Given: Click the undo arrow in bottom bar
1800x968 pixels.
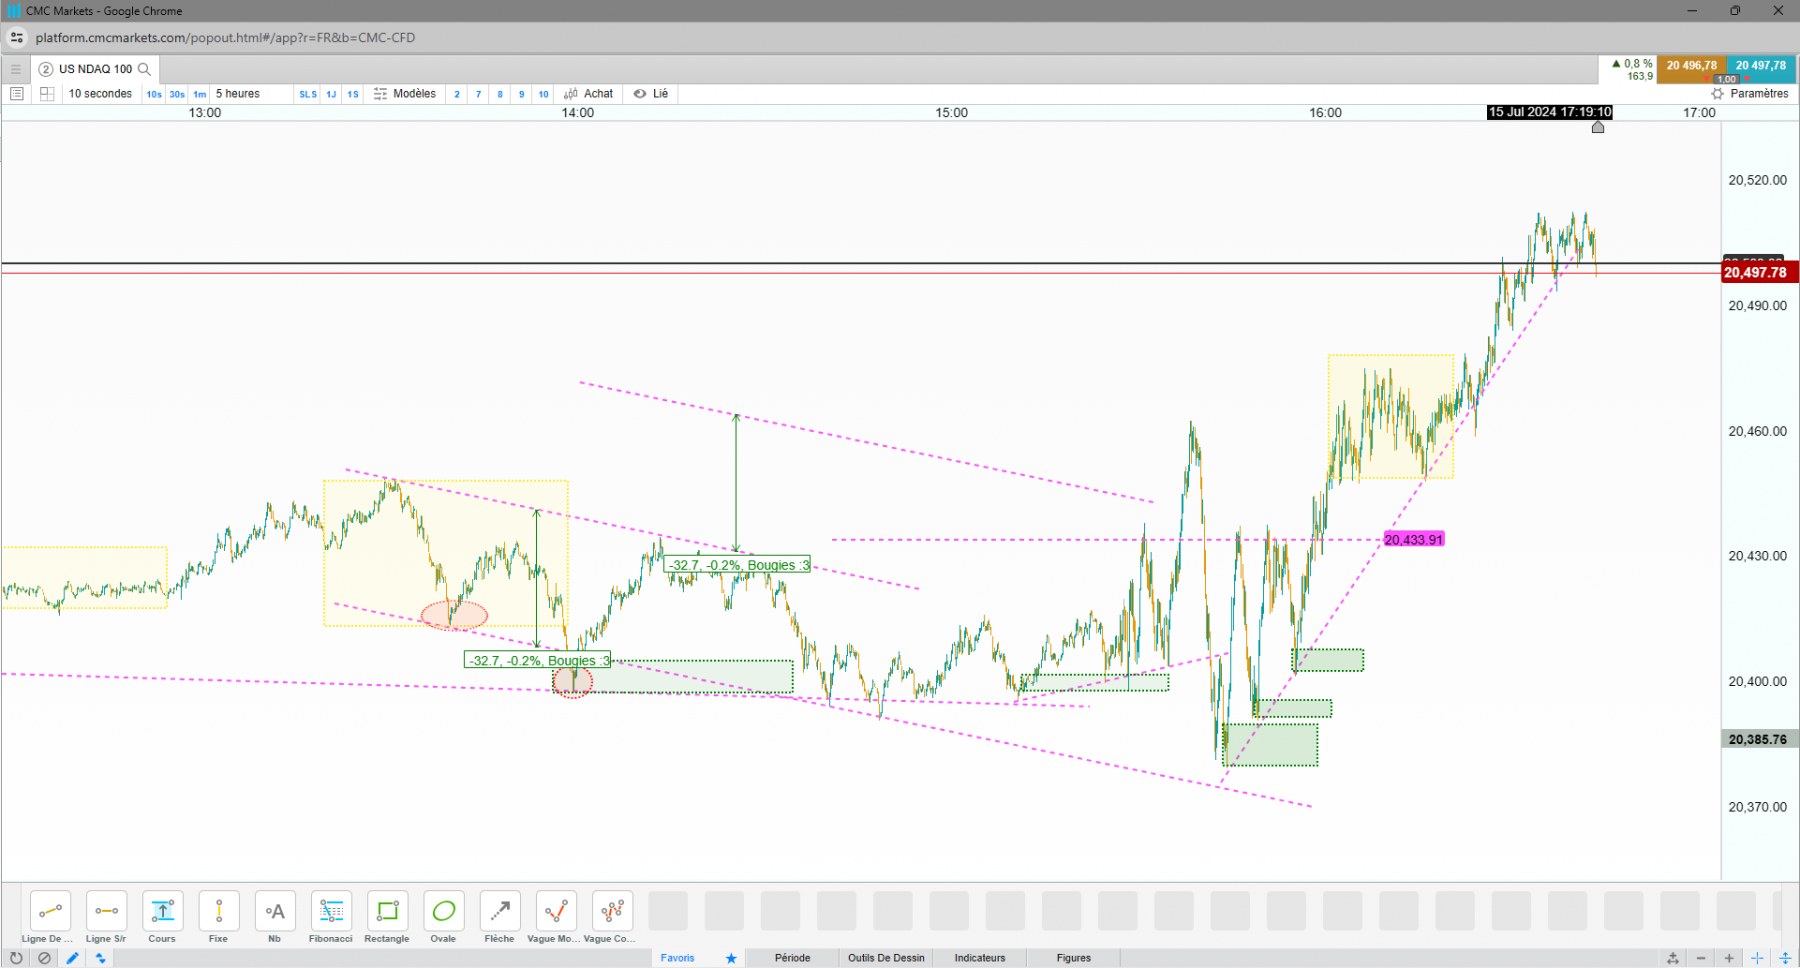Looking at the screenshot, I should [x=16, y=958].
